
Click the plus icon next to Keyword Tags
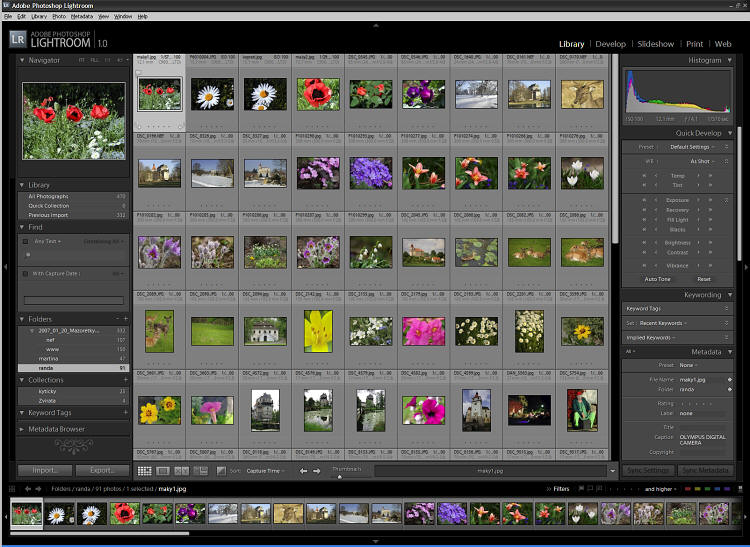point(124,412)
